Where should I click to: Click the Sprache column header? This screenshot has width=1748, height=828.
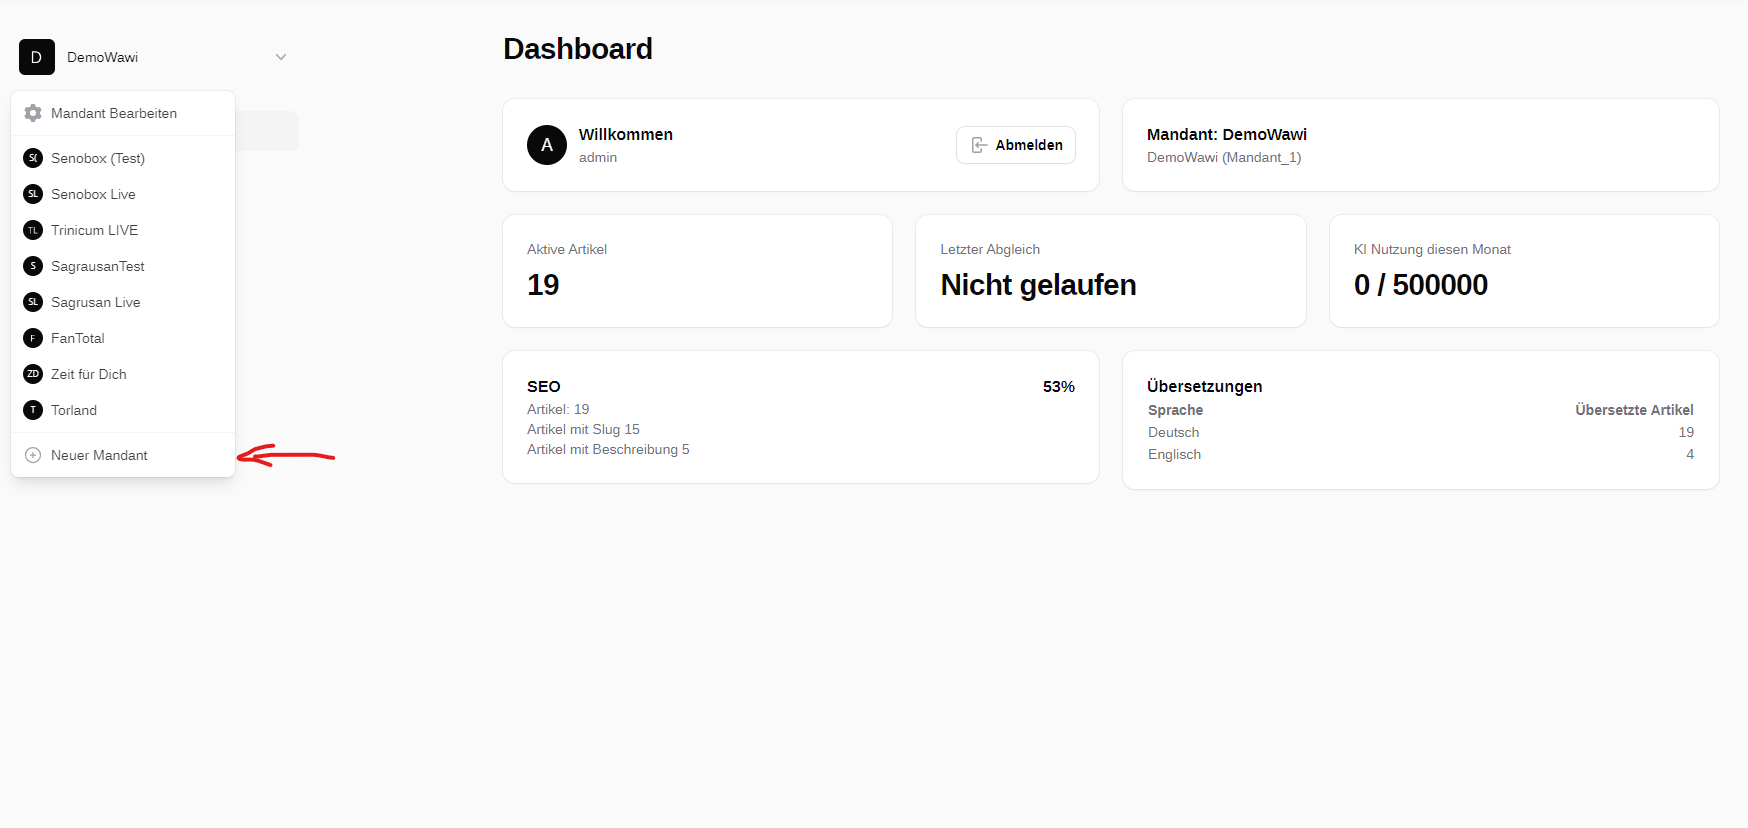[x=1176, y=410]
